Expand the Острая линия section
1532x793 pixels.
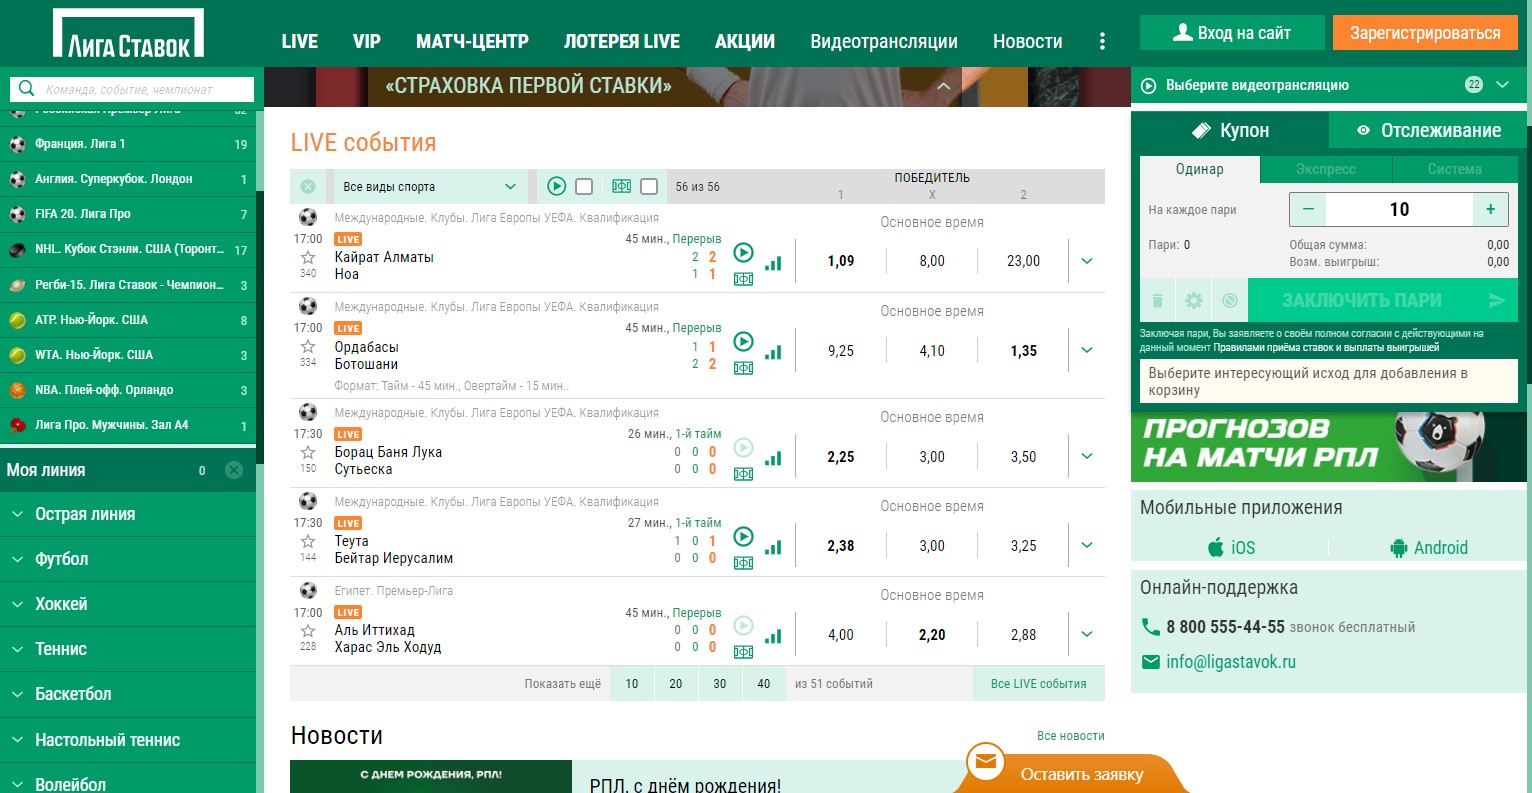pos(128,514)
